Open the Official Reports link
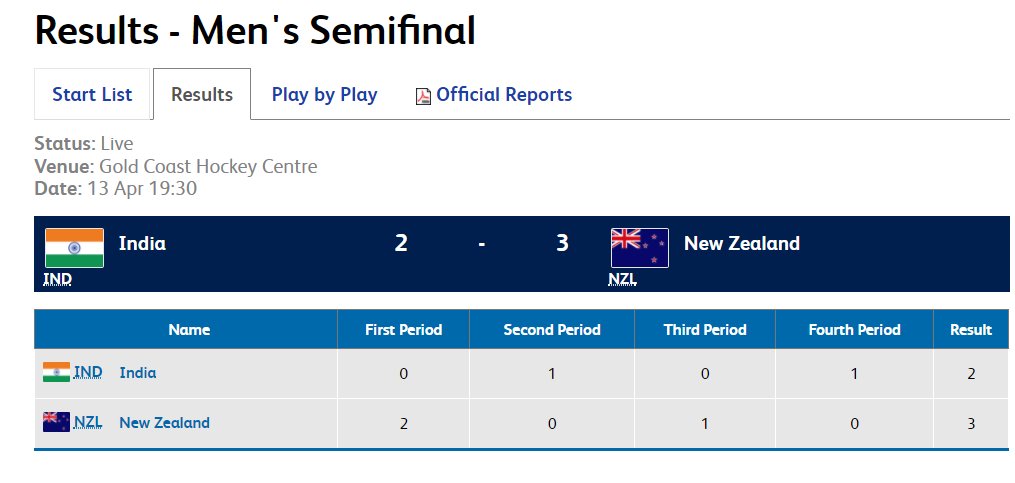This screenshot has width=1015, height=483. click(504, 95)
